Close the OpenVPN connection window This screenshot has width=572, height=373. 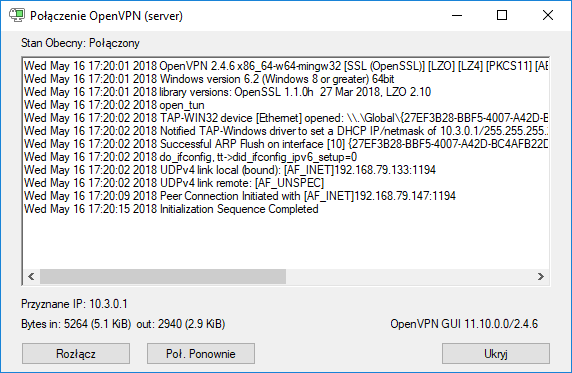click(x=548, y=15)
